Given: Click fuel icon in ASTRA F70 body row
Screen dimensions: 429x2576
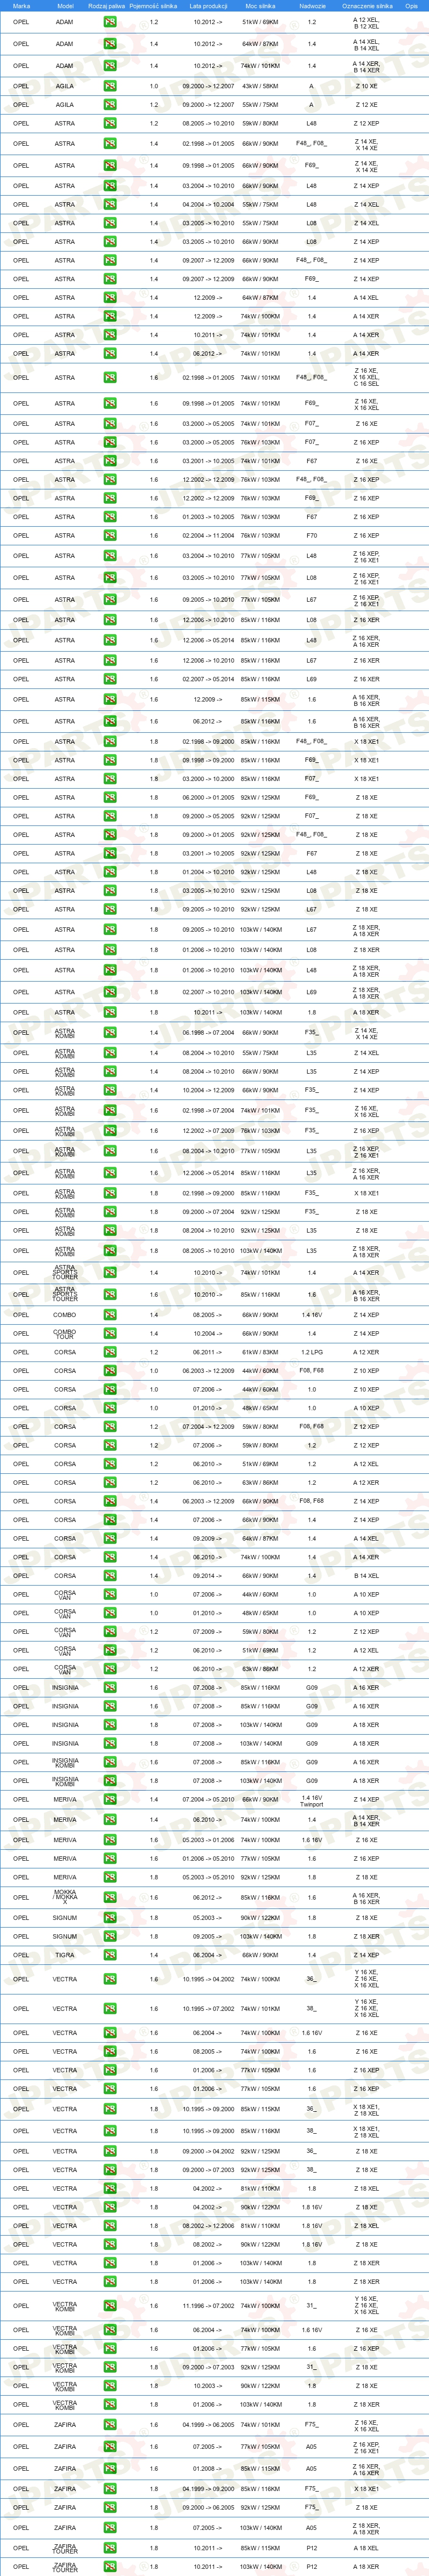Looking at the screenshot, I should click(110, 535).
